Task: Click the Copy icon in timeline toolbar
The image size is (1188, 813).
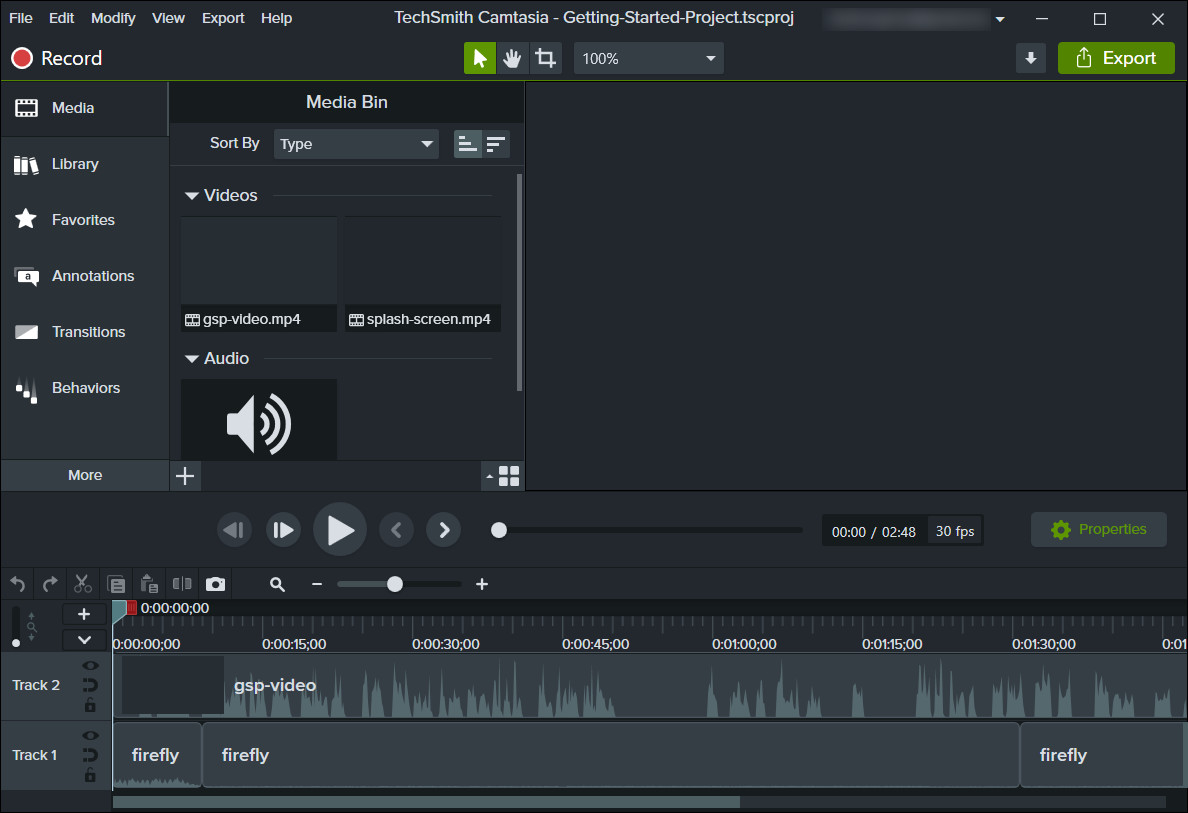Action: click(116, 584)
